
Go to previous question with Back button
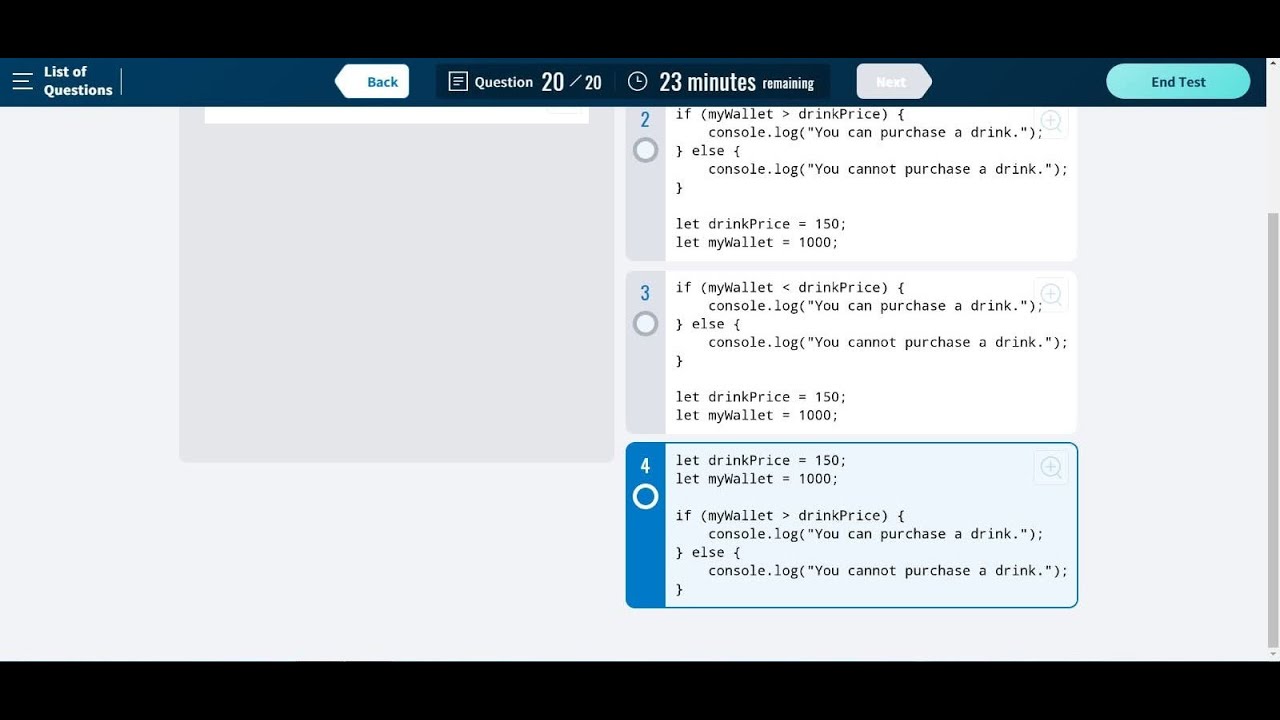(373, 82)
